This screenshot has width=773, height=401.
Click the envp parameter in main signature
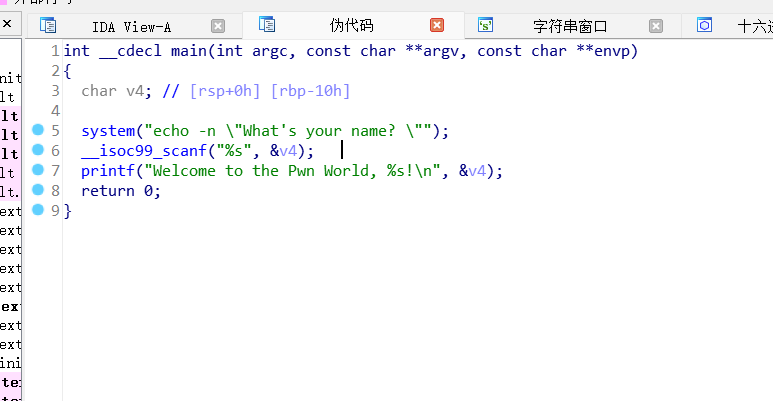612,51
